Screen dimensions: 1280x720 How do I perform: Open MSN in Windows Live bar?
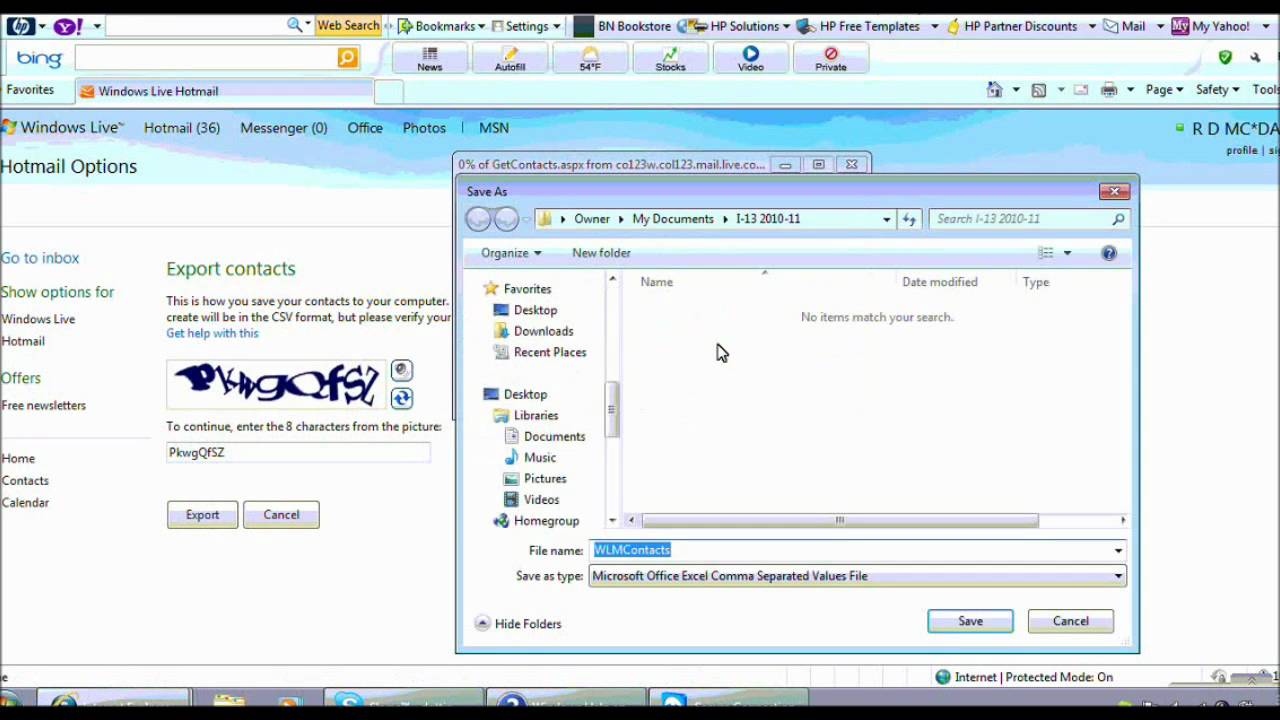coord(494,128)
